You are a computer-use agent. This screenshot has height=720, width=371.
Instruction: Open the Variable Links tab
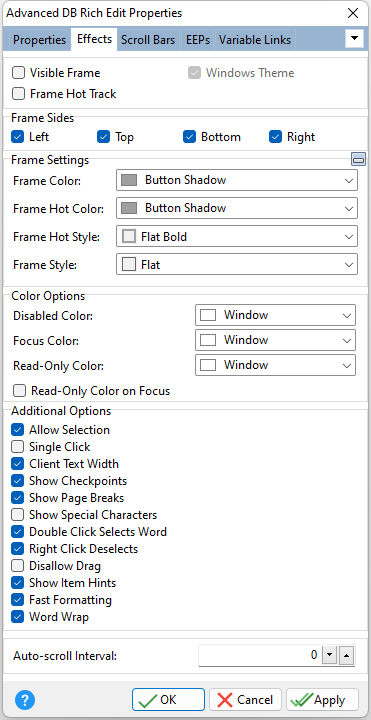pyautogui.click(x=255, y=40)
